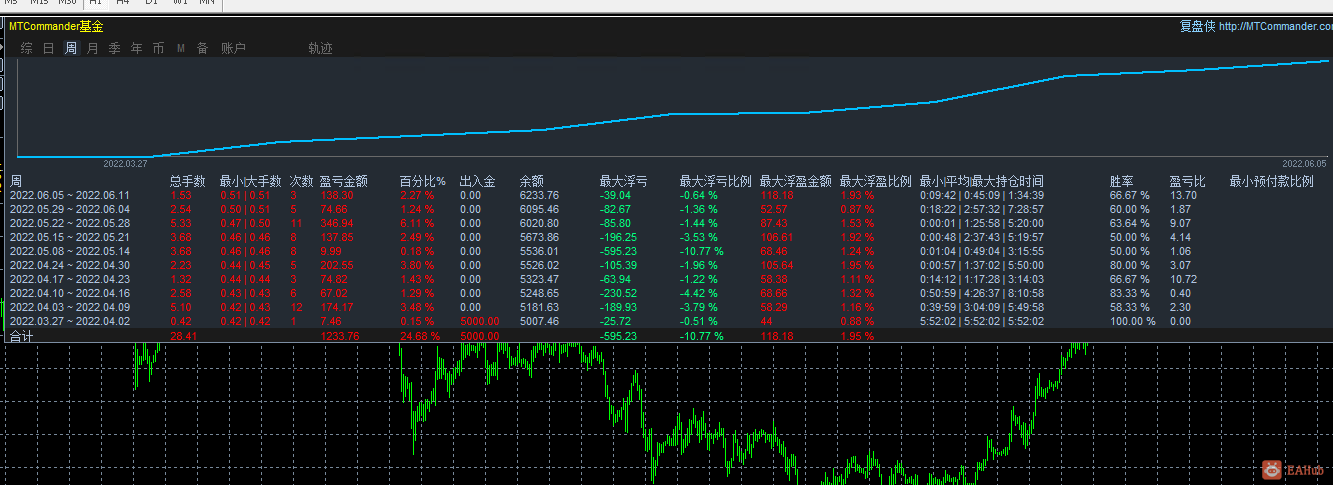The width and height of the screenshot is (1333, 485).
Task: Switch to the 年 yearly tab
Action: (x=137, y=48)
